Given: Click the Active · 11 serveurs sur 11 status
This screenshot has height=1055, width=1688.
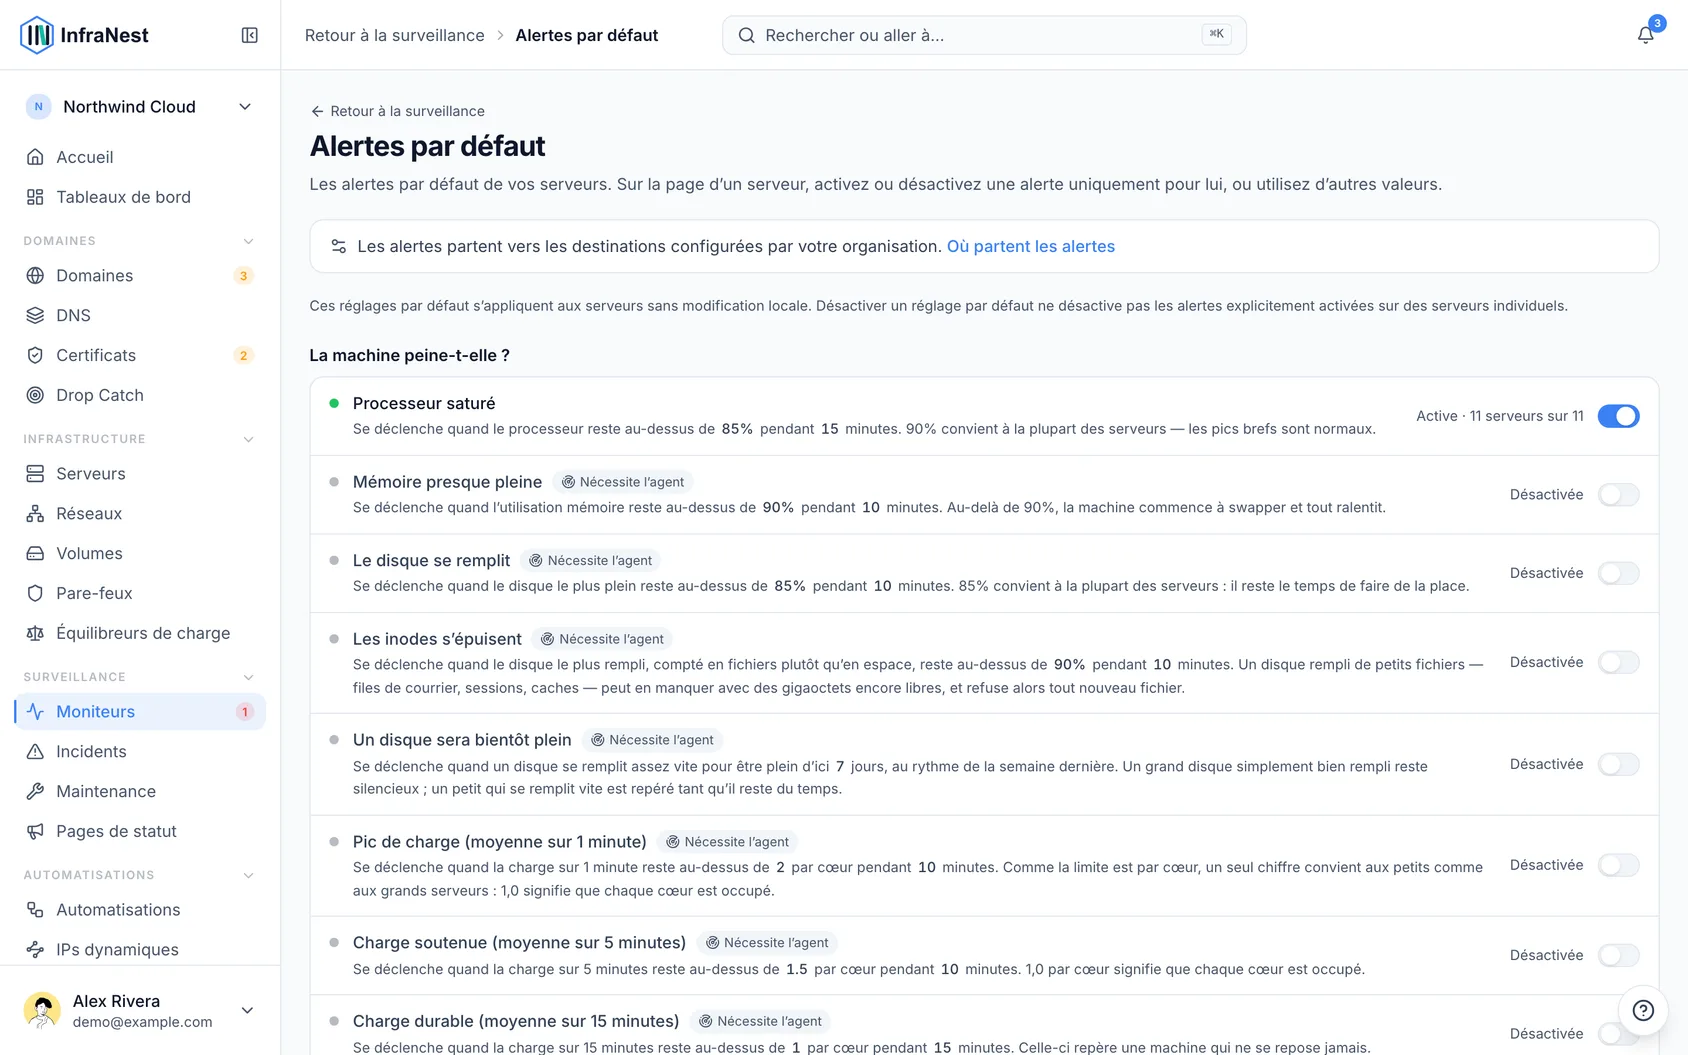Looking at the screenshot, I should 1499,416.
